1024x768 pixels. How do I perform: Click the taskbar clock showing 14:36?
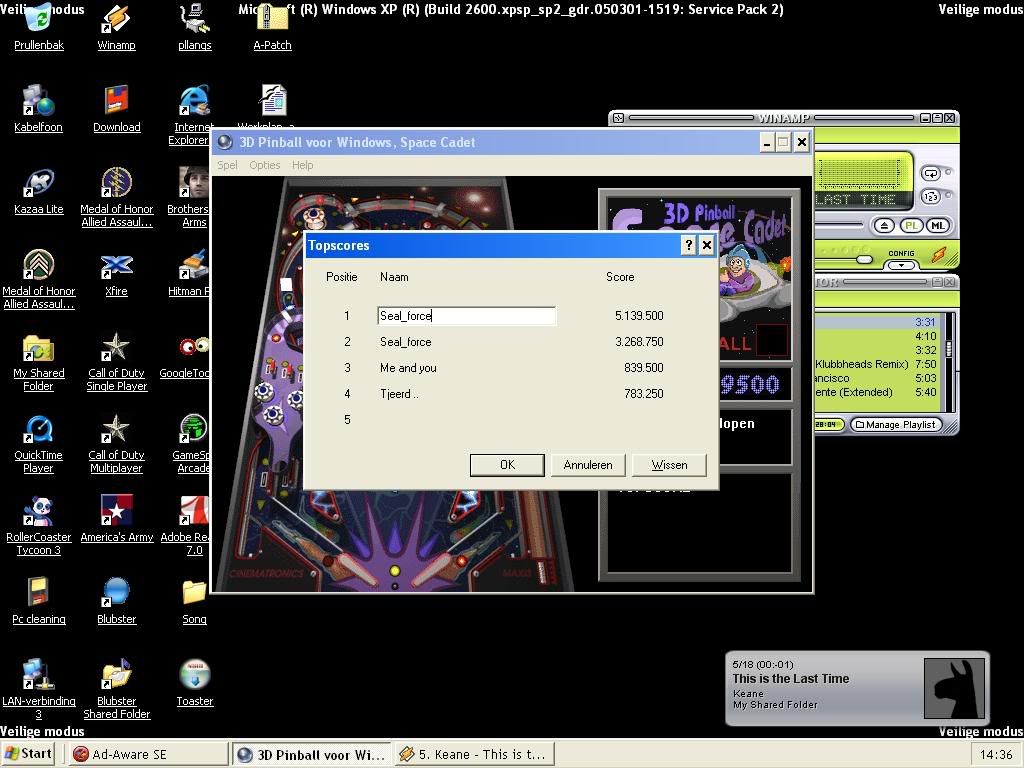pos(996,754)
